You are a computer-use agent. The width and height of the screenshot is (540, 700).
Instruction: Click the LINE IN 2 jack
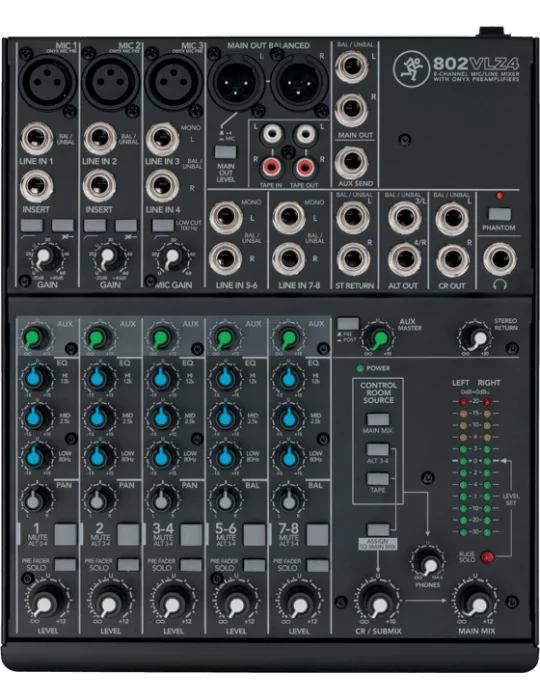pos(100,139)
